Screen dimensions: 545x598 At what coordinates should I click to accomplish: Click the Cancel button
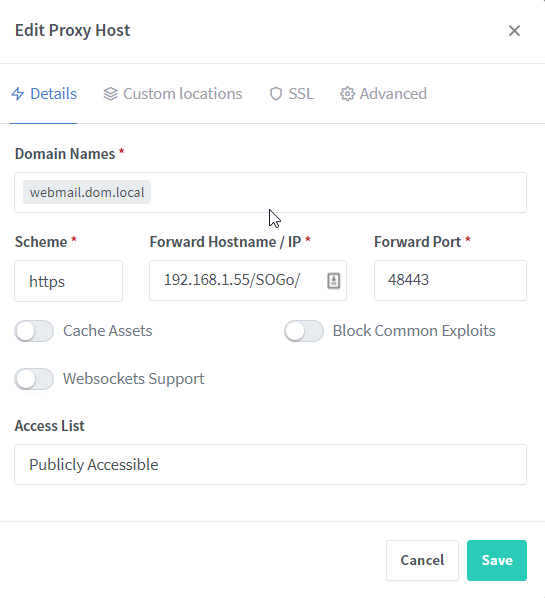click(422, 560)
